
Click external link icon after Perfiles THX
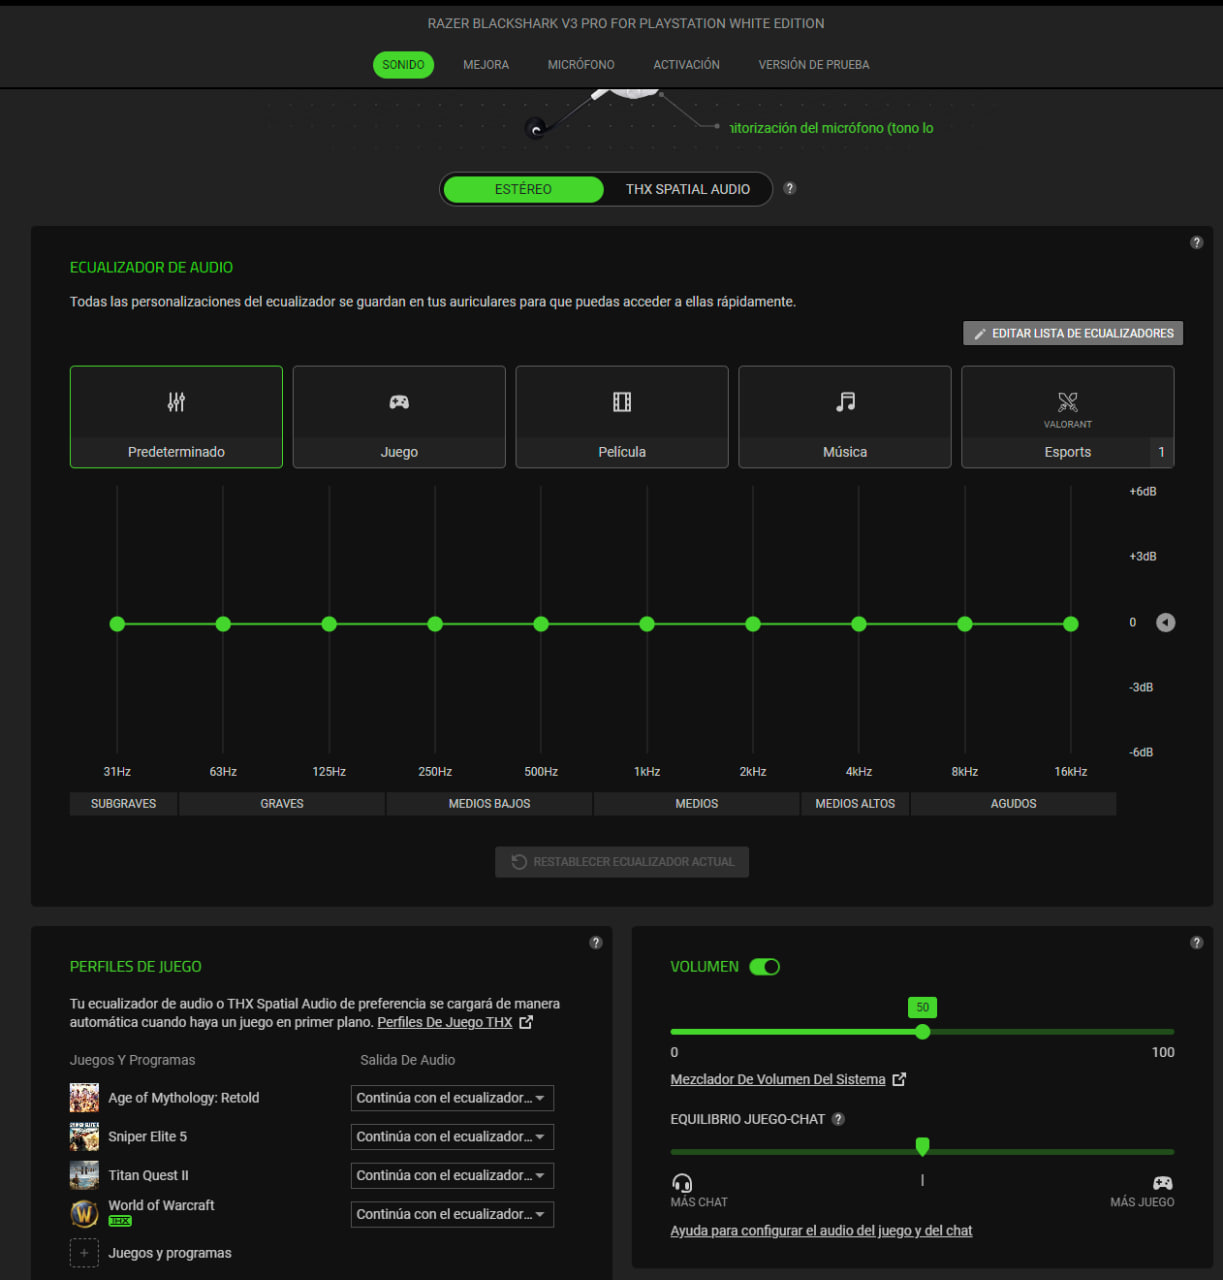[526, 1022]
